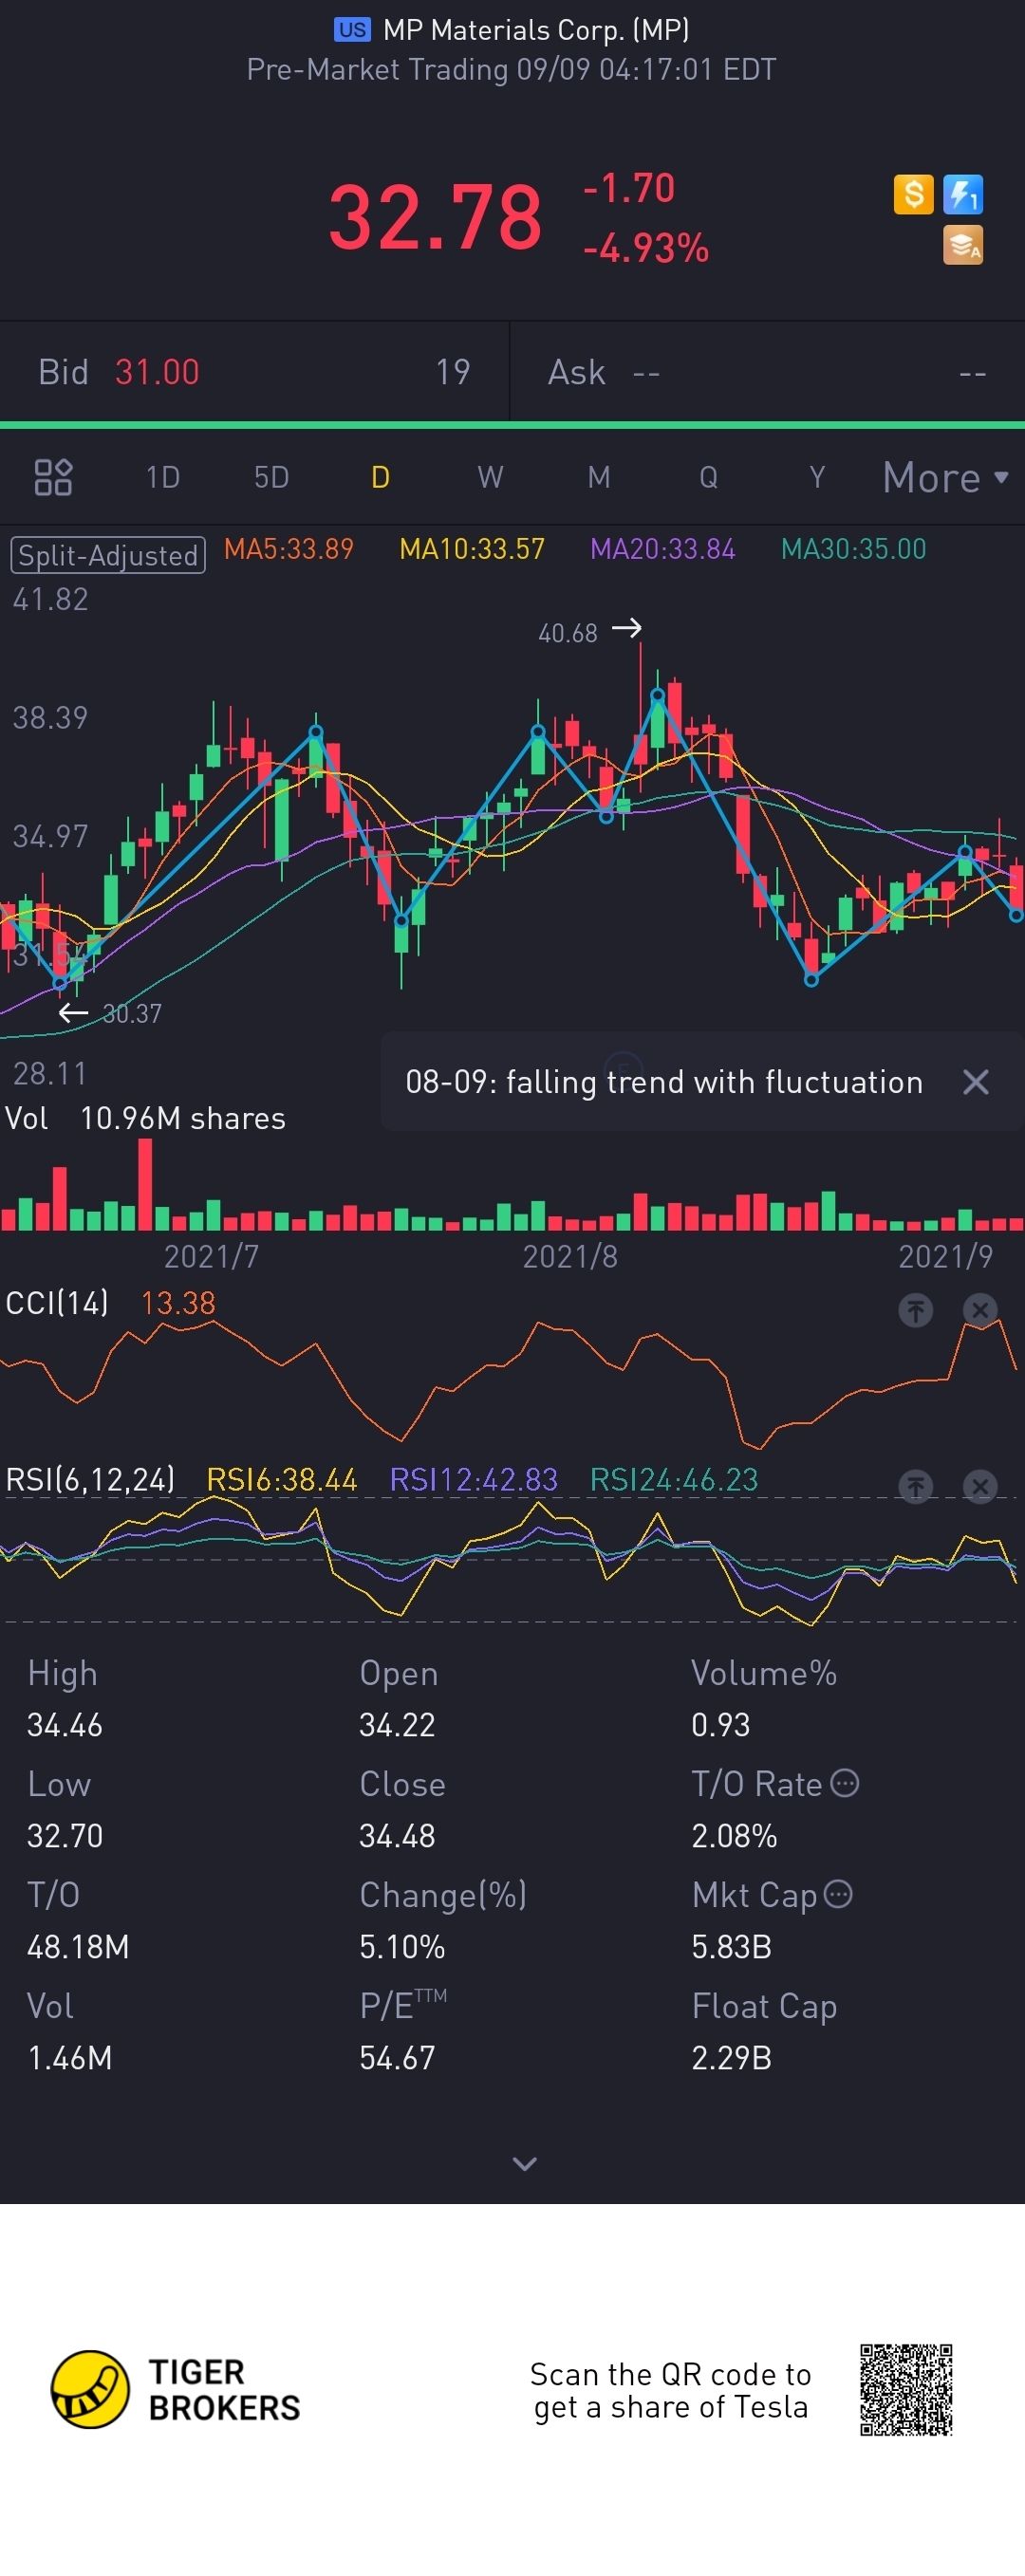Tap the T/O value 48.18M
Screen dimensions: 1025x2576
(x=78, y=1947)
